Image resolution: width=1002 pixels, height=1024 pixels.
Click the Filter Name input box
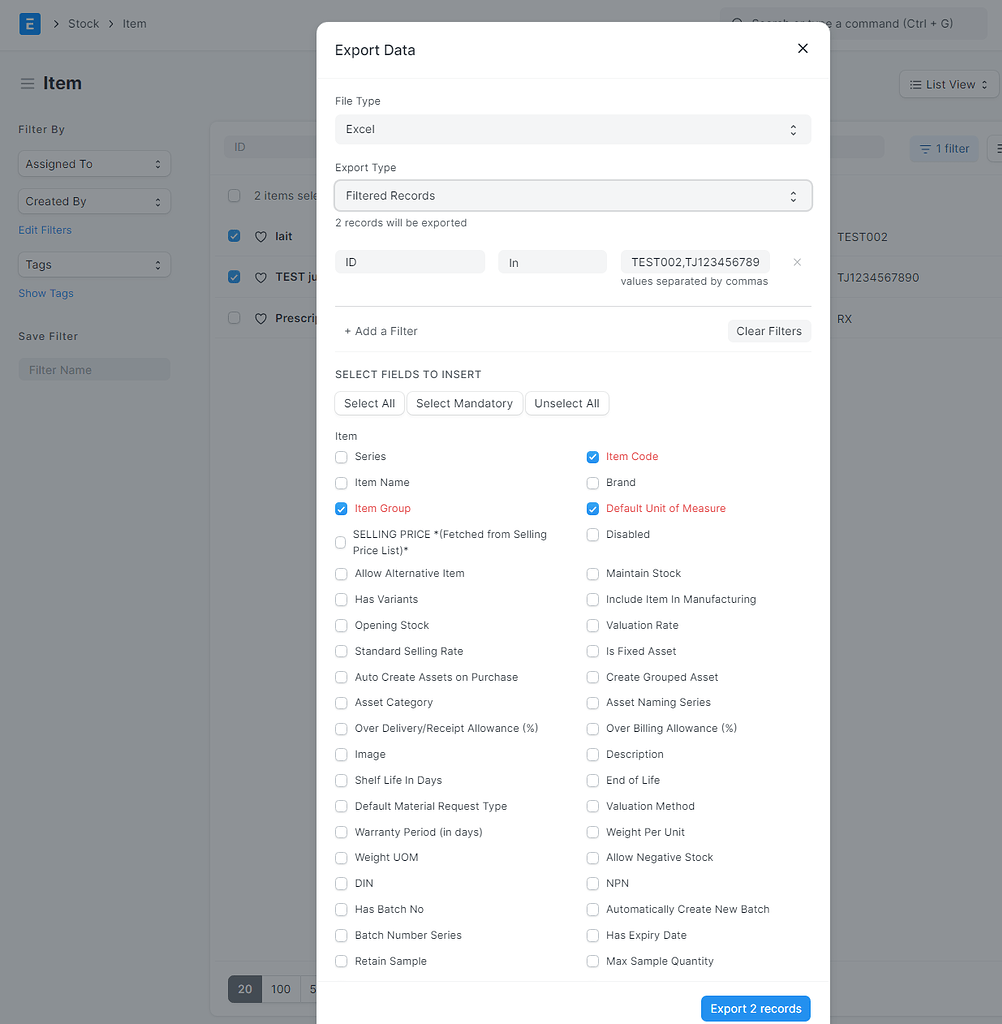94,369
